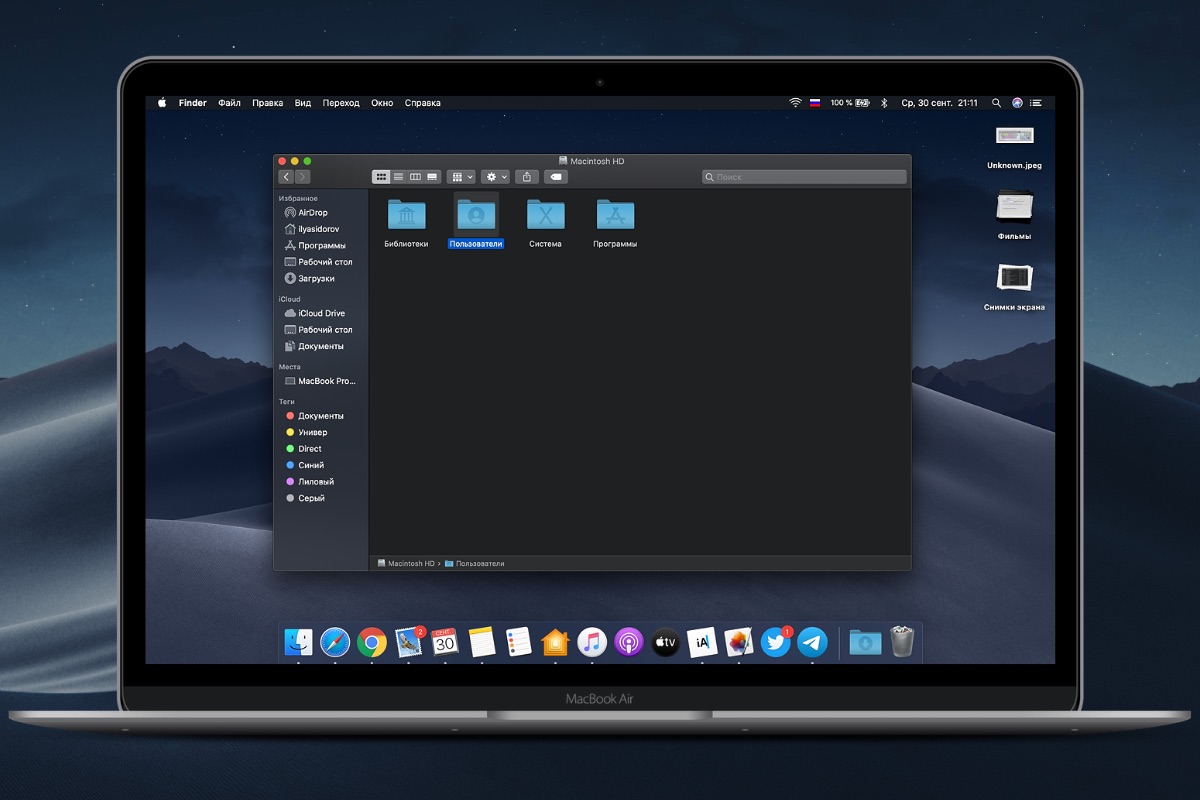Open Twitter from the Dock
Screen dimensions: 1200x800
pyautogui.click(x=776, y=642)
